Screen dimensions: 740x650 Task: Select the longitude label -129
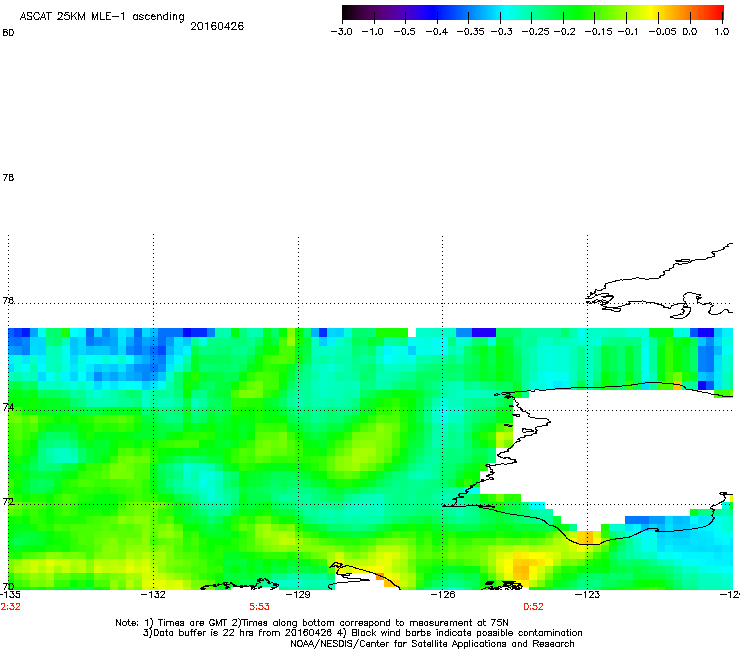point(298,595)
